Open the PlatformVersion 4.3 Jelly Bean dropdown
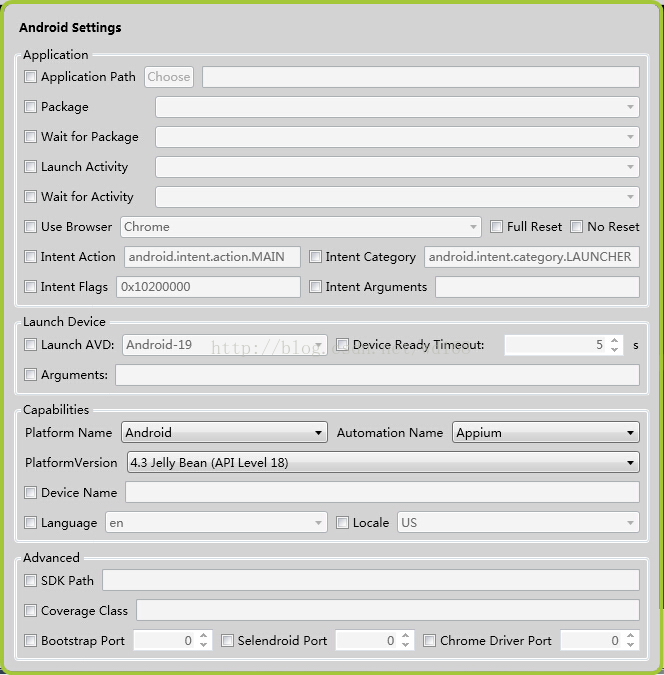This screenshot has height=675, width=664. pyautogui.click(x=383, y=463)
